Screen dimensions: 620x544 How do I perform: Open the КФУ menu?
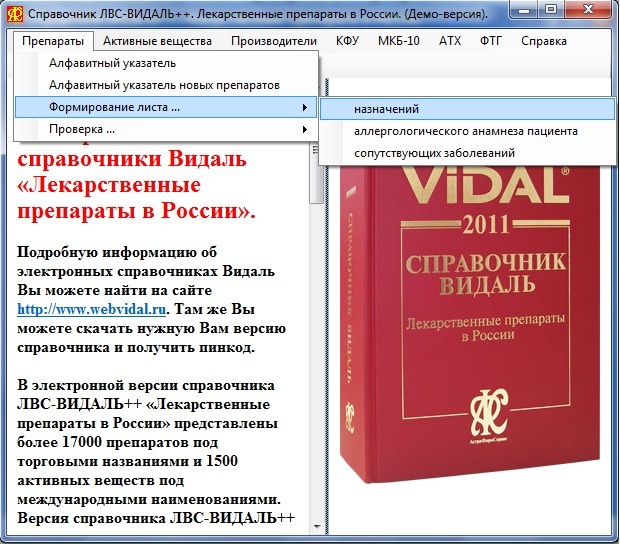click(x=348, y=41)
